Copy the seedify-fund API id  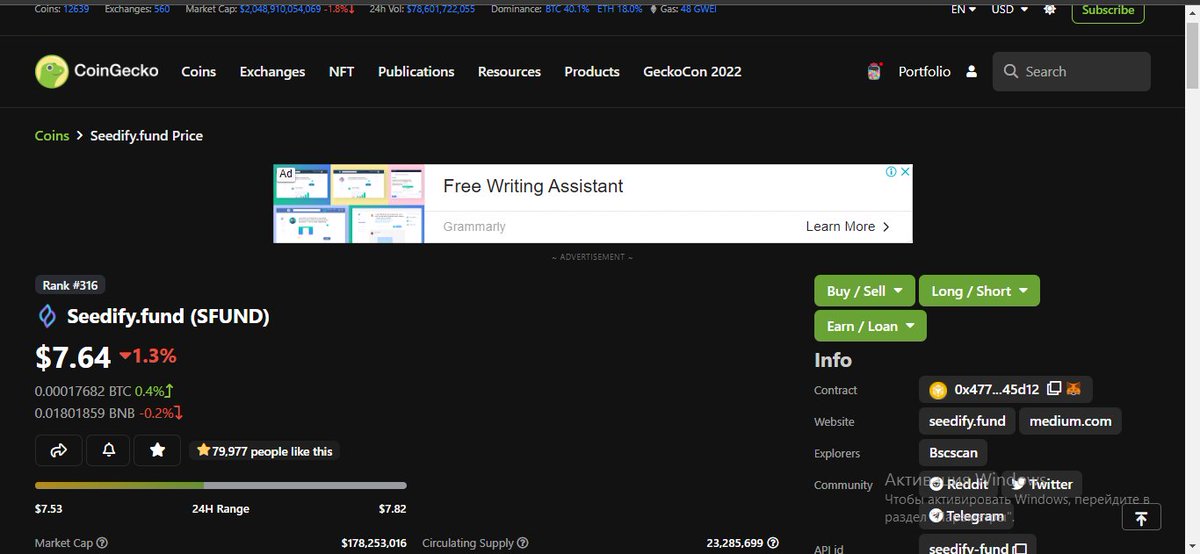point(1020,548)
